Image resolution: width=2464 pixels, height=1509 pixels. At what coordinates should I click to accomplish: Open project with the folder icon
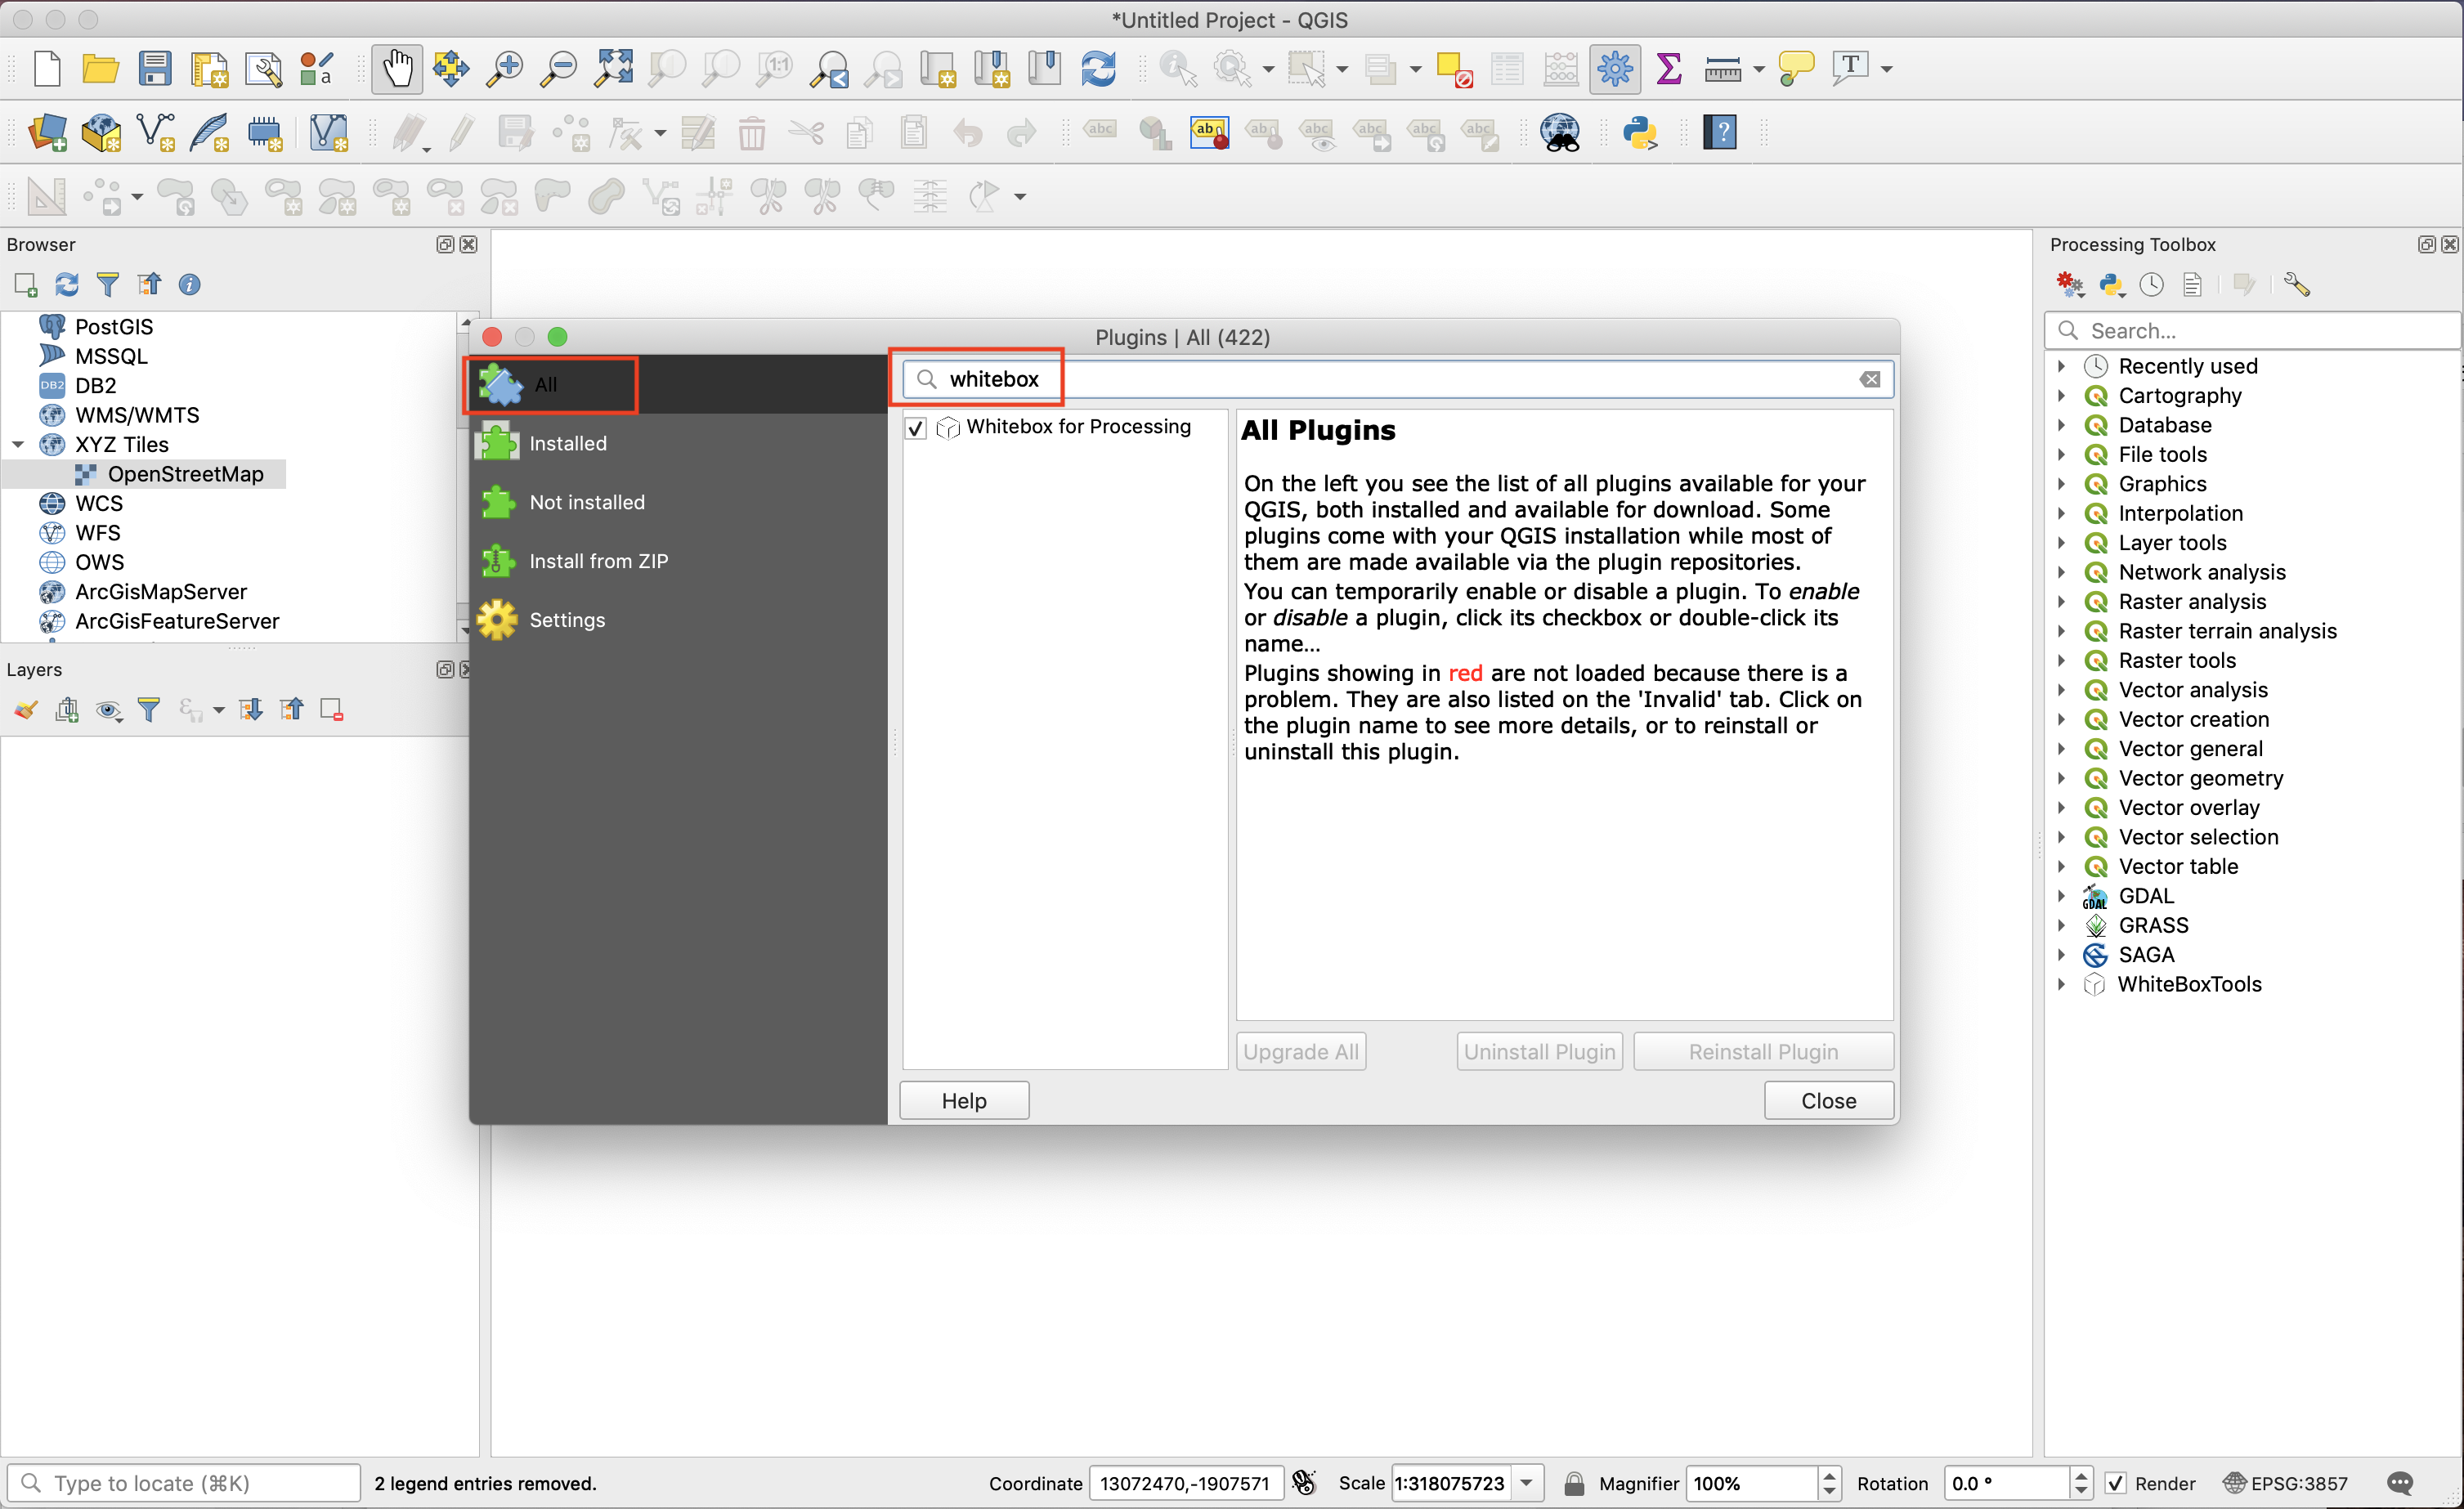click(x=100, y=69)
